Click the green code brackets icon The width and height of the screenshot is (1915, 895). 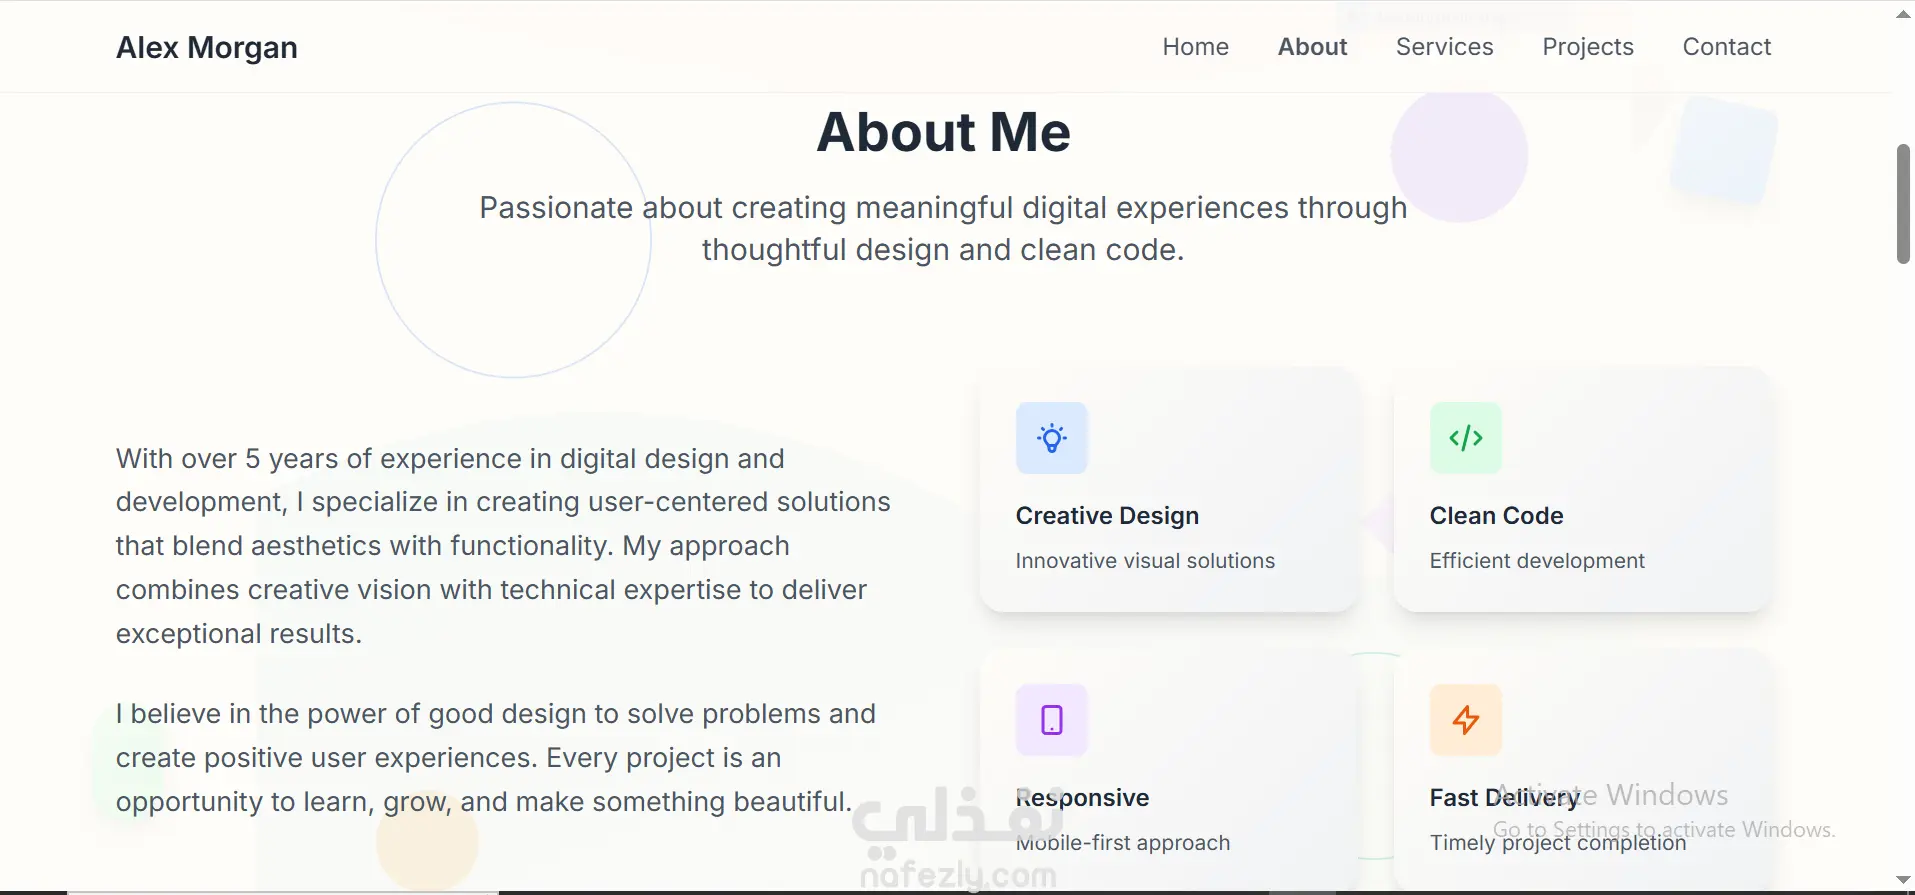[x=1465, y=438]
